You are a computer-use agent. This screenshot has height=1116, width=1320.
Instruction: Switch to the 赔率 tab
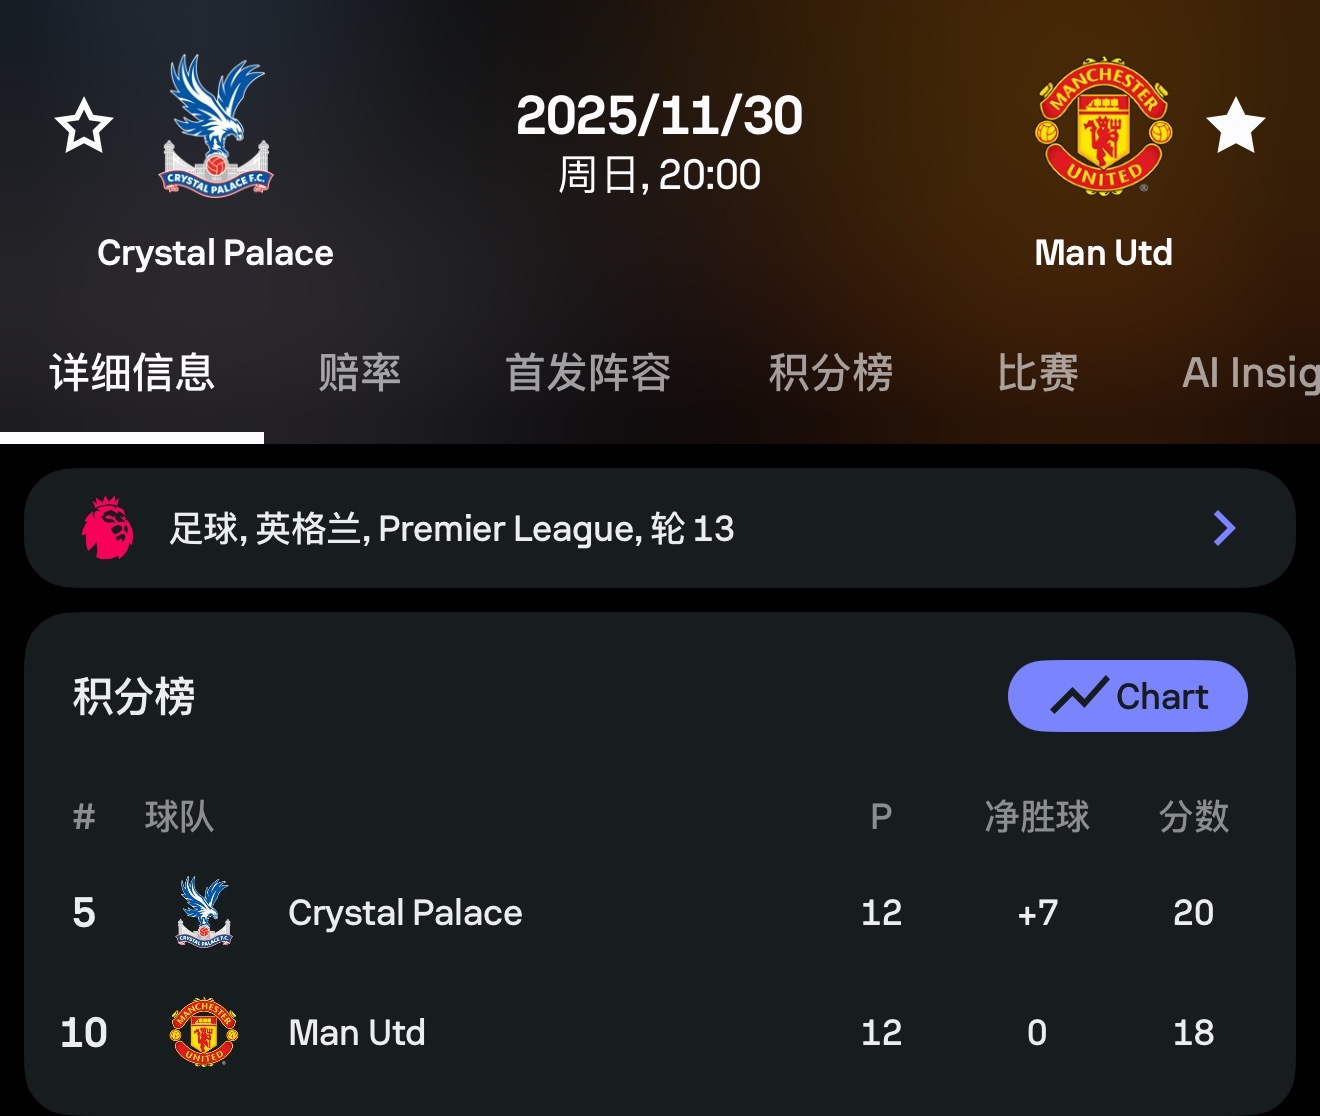(359, 373)
